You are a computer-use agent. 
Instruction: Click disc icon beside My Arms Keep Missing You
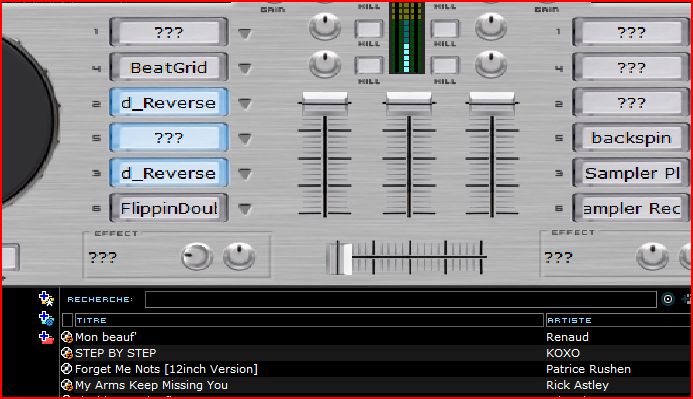[x=67, y=385]
